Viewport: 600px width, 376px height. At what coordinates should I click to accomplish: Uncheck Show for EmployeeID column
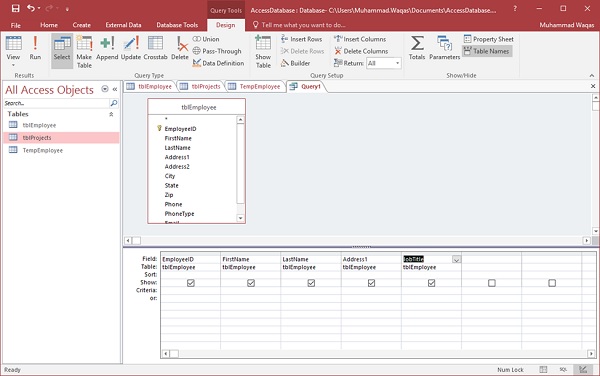[x=191, y=283]
